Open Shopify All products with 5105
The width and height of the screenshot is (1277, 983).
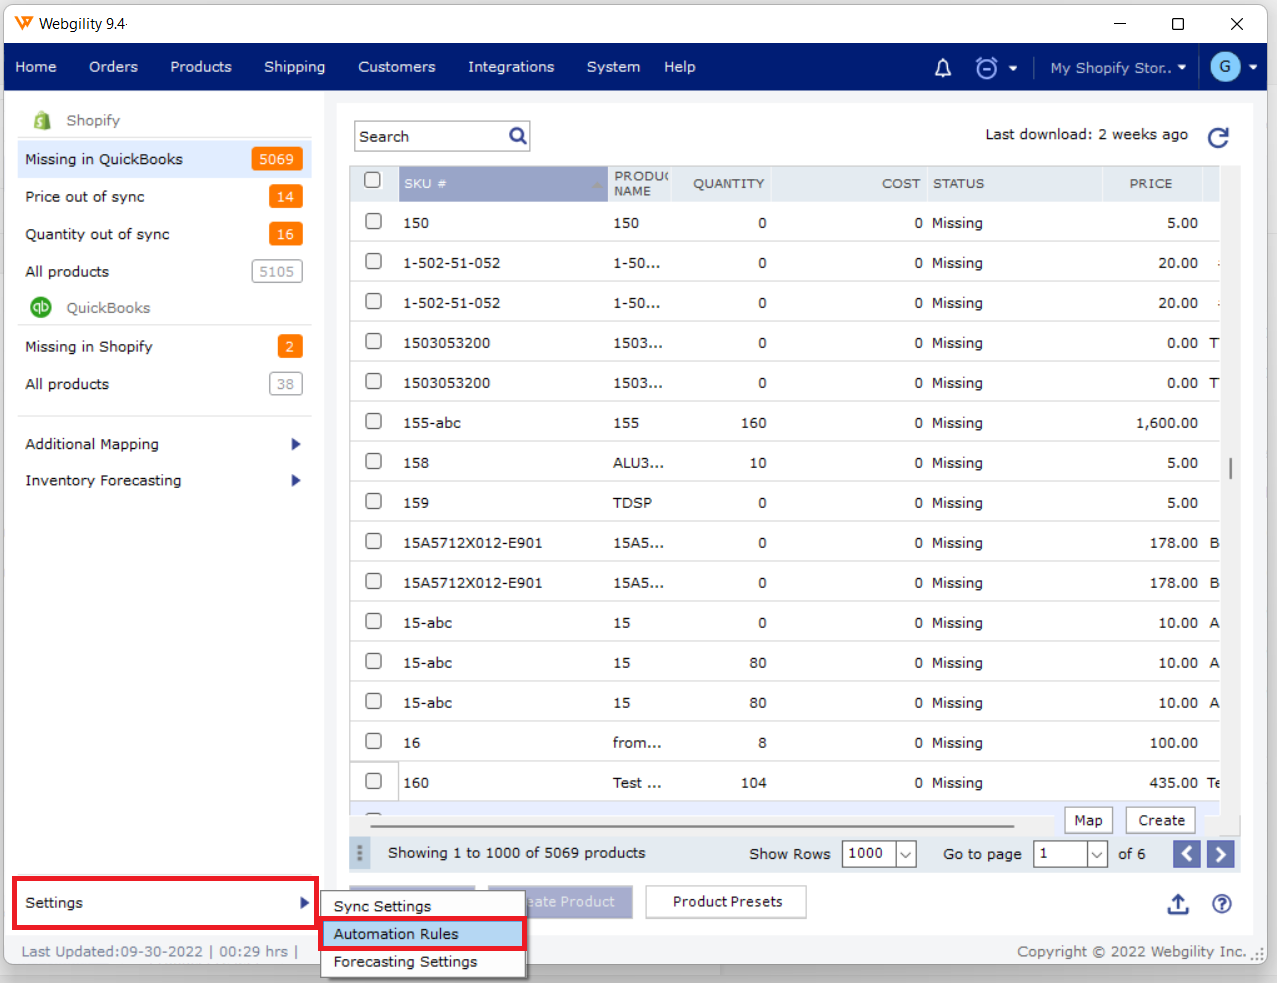pos(164,272)
